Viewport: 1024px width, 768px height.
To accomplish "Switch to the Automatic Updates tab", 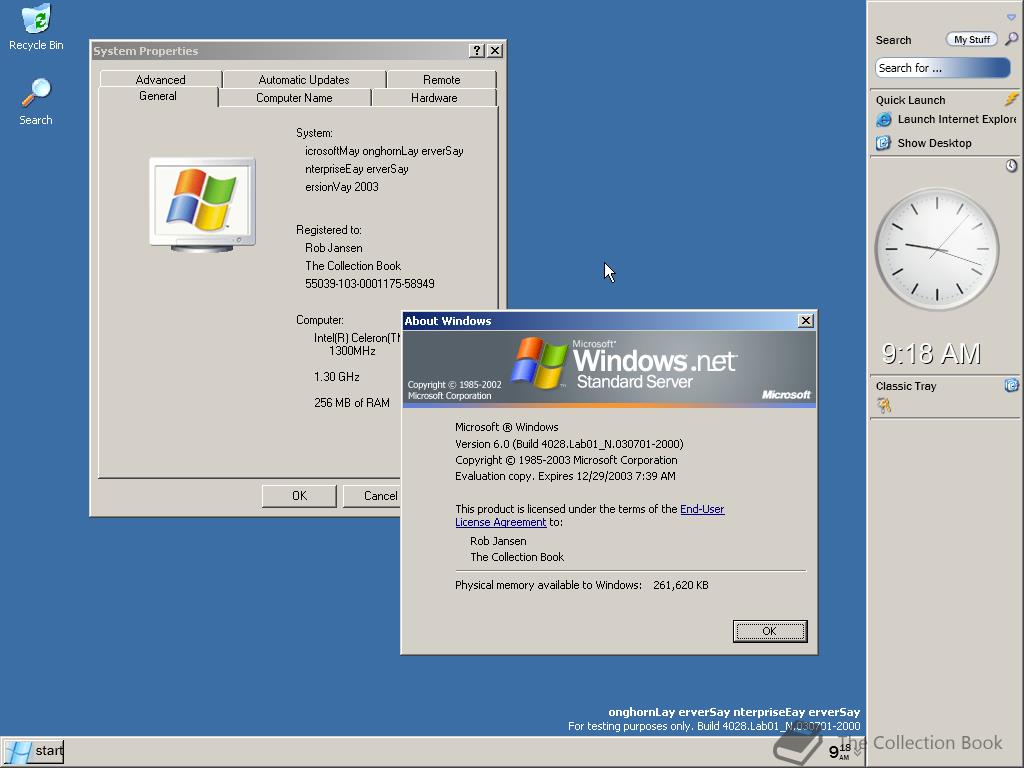I will pyautogui.click(x=304, y=80).
